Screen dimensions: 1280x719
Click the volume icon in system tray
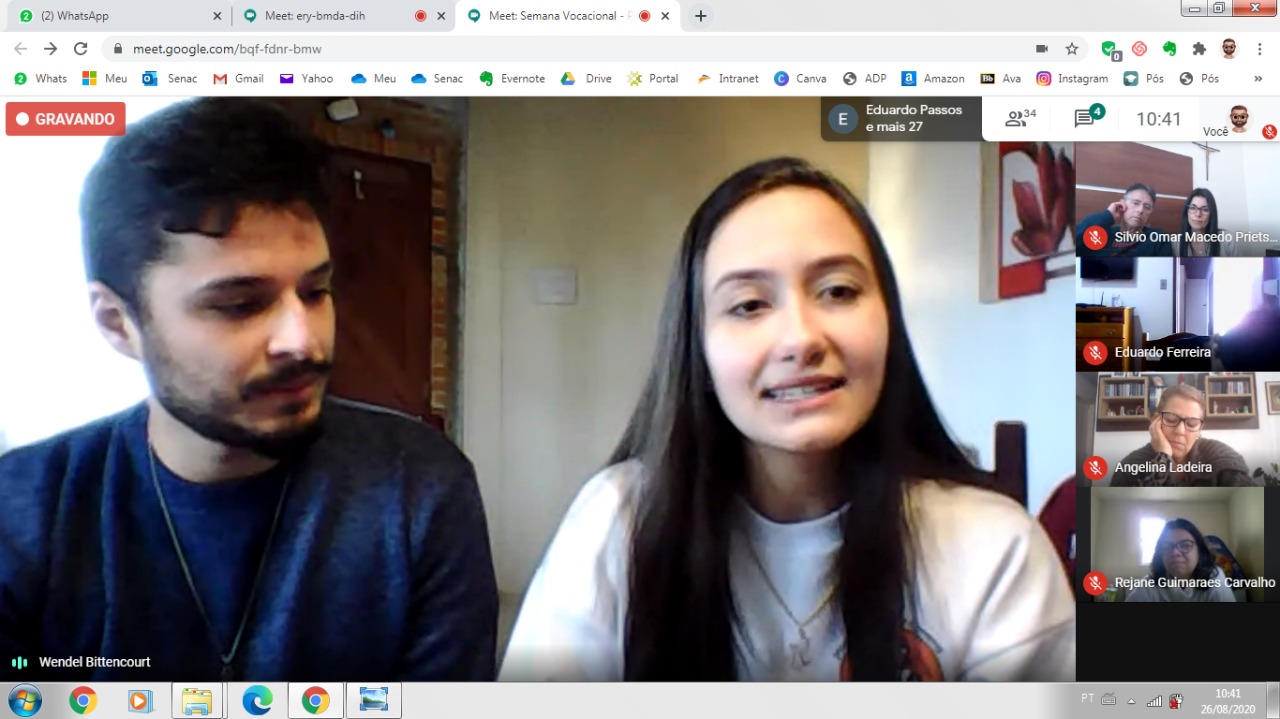click(x=1176, y=700)
